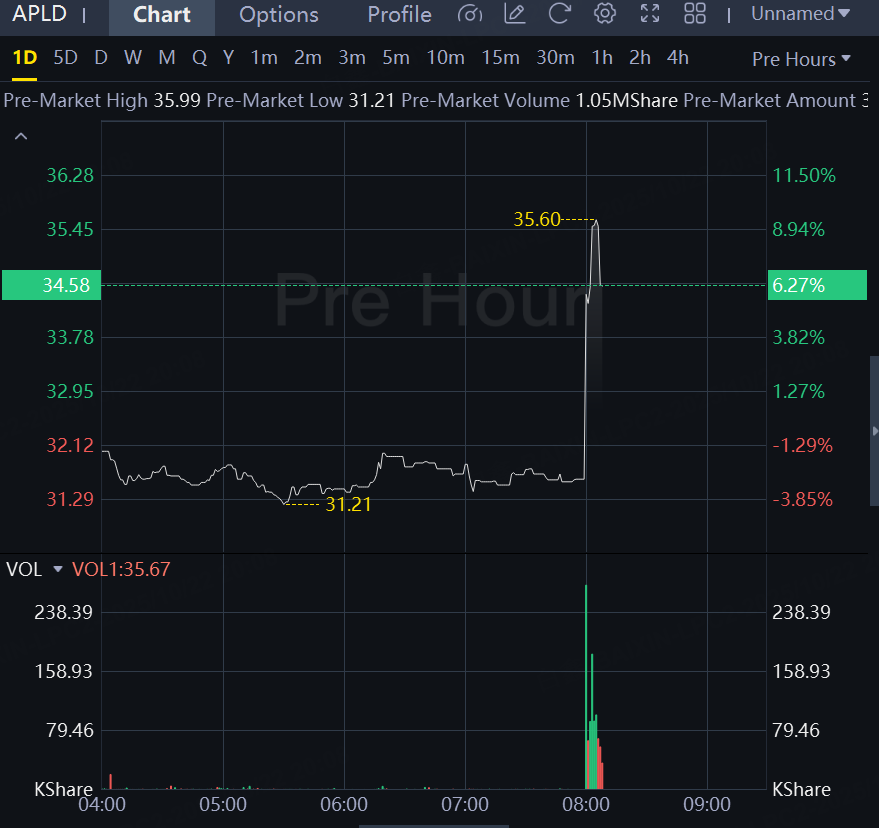Select the 1m interval
Image resolution: width=879 pixels, height=828 pixels.
(x=264, y=58)
